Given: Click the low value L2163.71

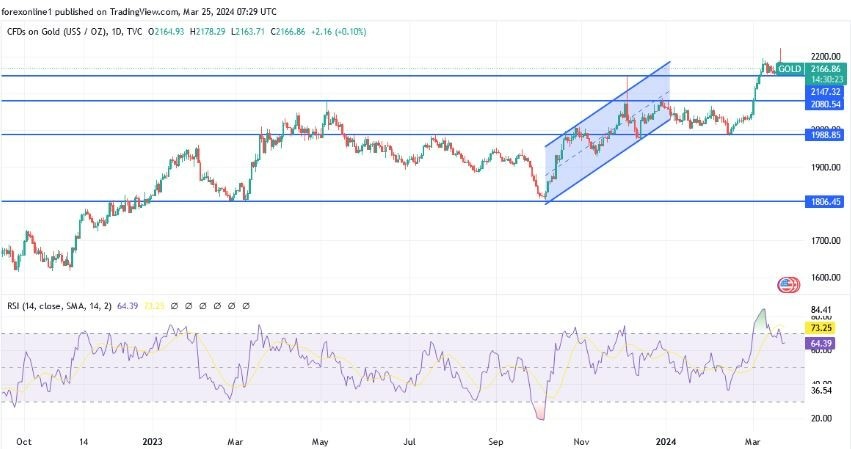Looking at the screenshot, I should [247, 32].
